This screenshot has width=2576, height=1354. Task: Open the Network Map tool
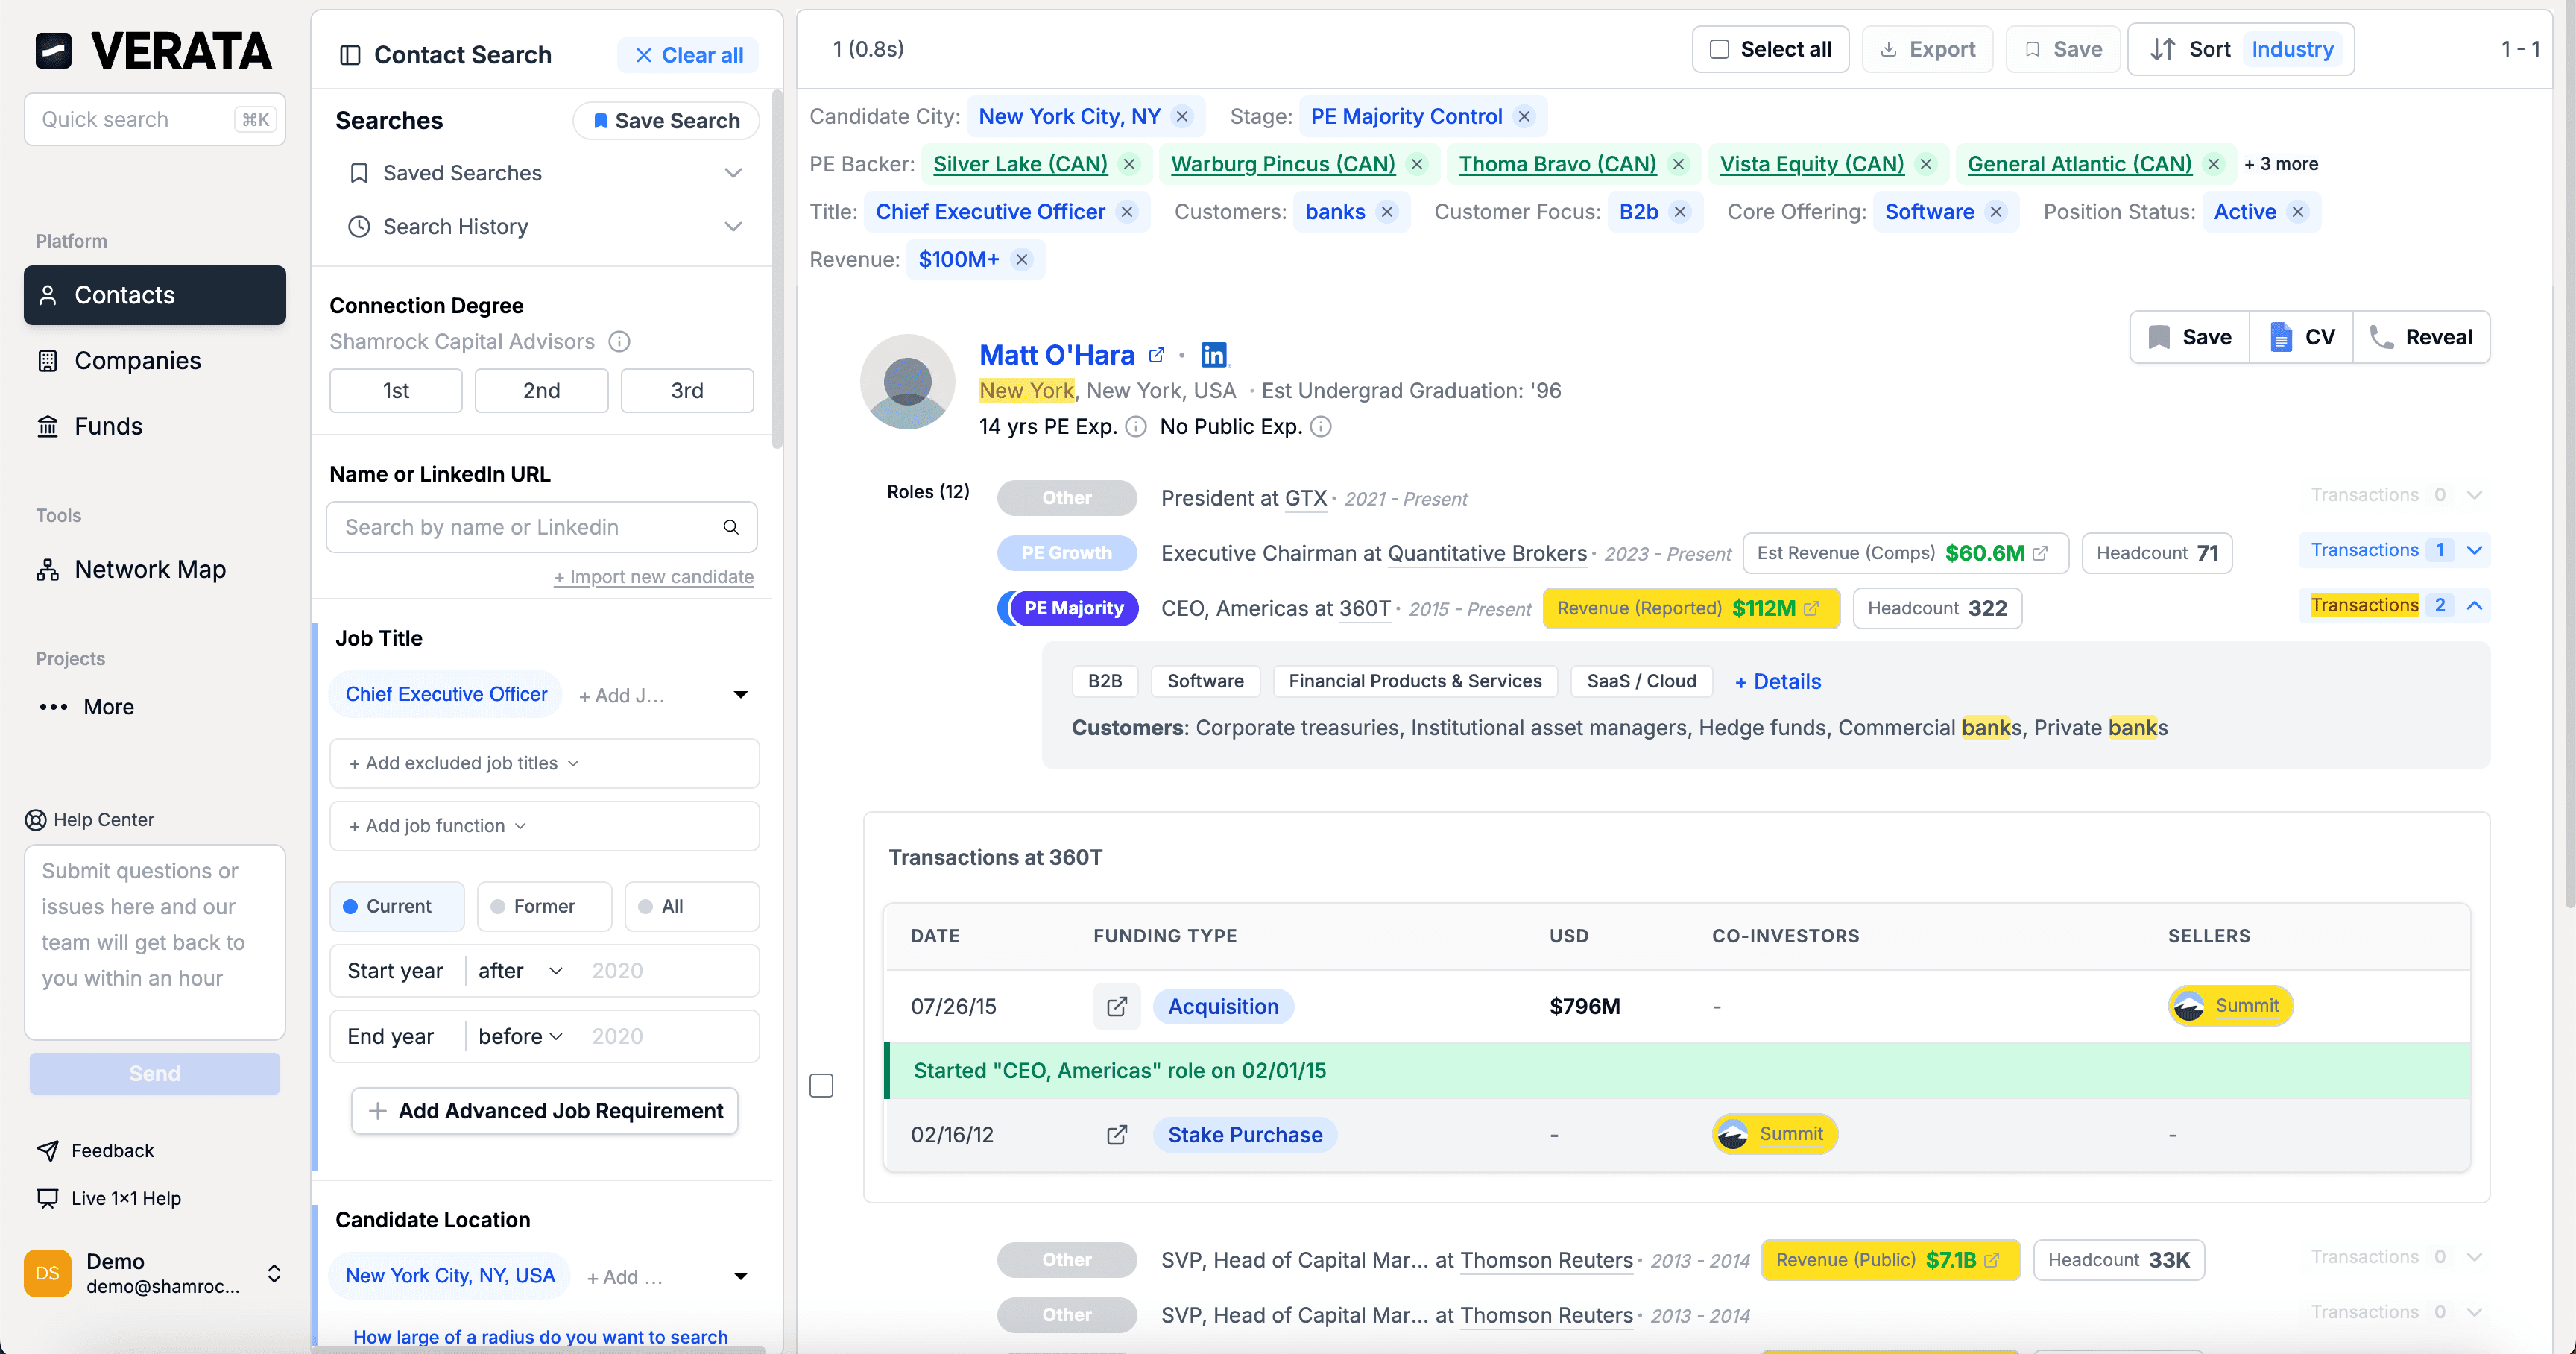150,569
